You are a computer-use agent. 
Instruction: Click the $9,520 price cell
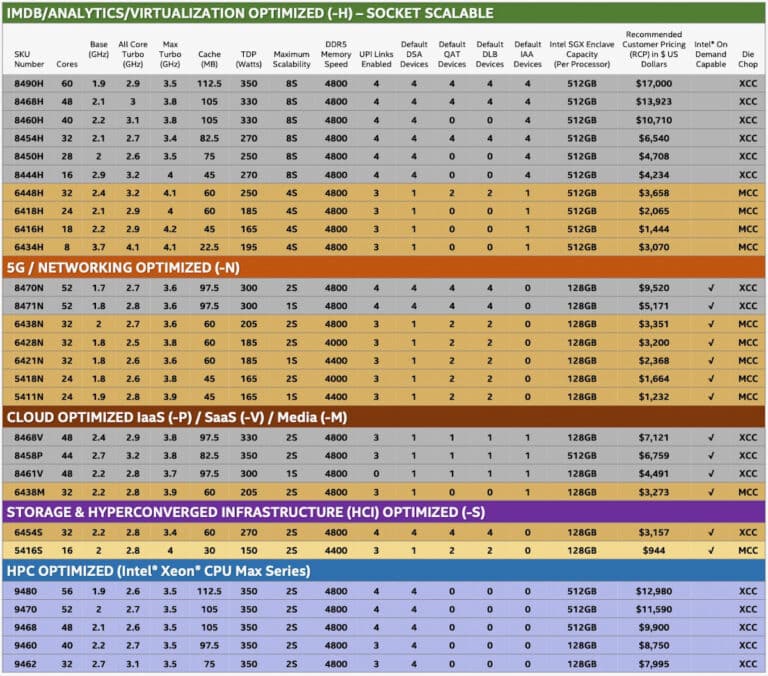pyautogui.click(x=653, y=288)
